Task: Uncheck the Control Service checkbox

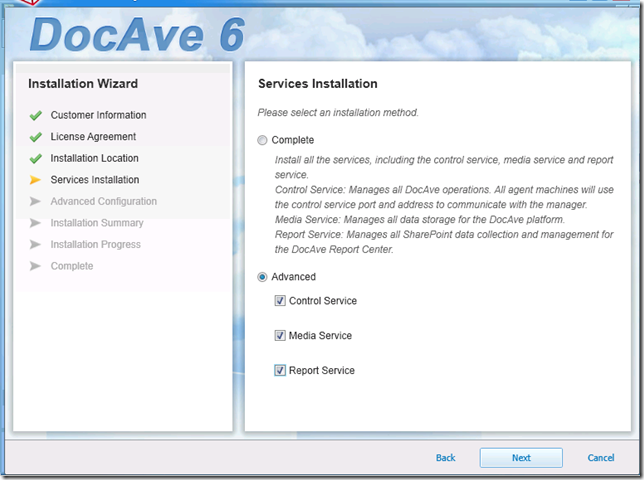Action: tap(280, 301)
